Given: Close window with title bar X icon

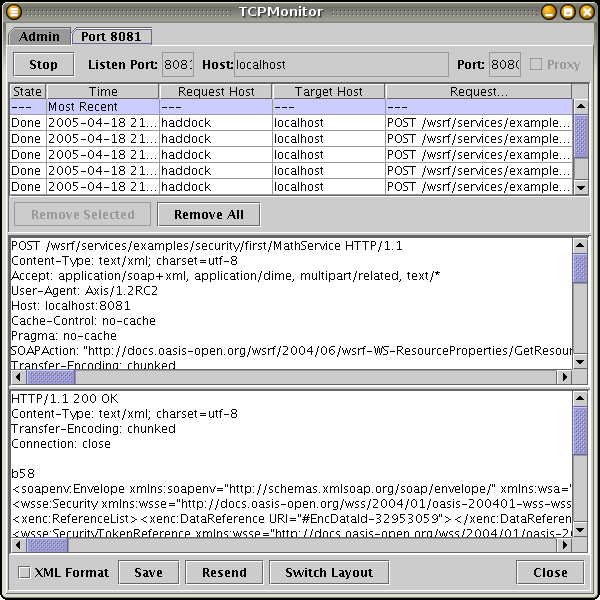Looking at the screenshot, I should (587, 12).
